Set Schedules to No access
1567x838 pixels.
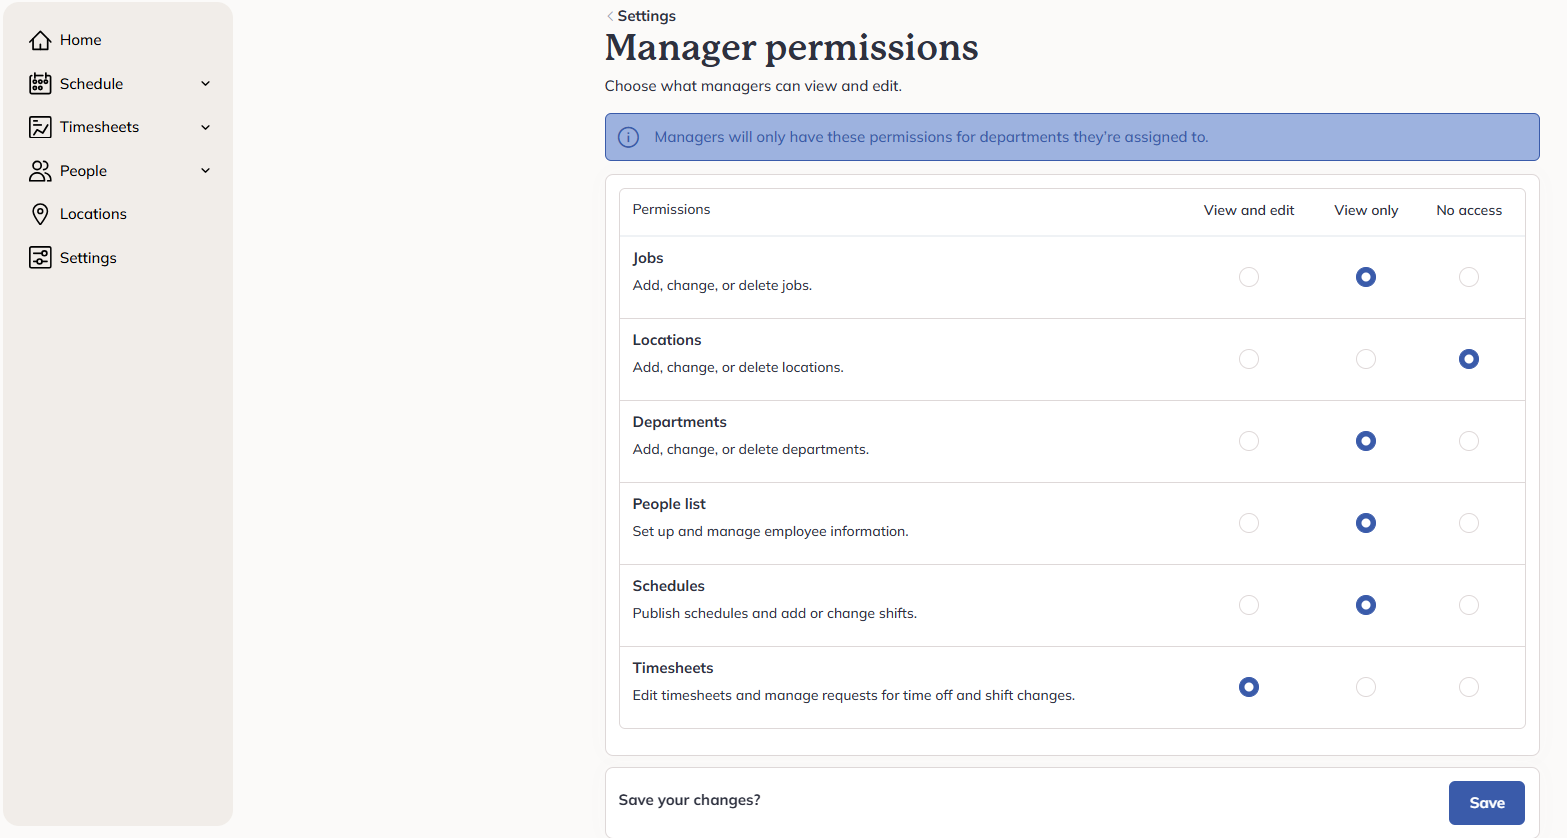(x=1469, y=605)
